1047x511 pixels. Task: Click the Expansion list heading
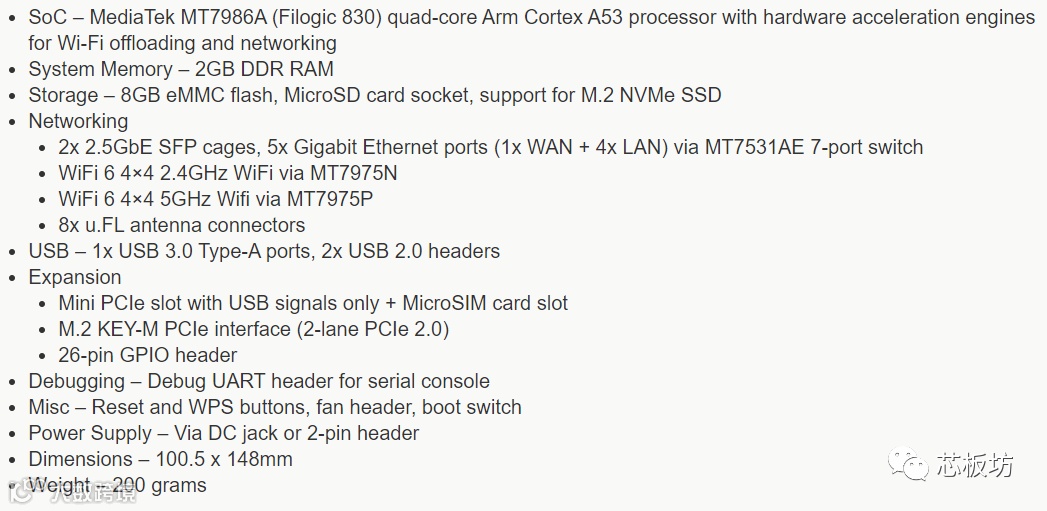(75, 277)
